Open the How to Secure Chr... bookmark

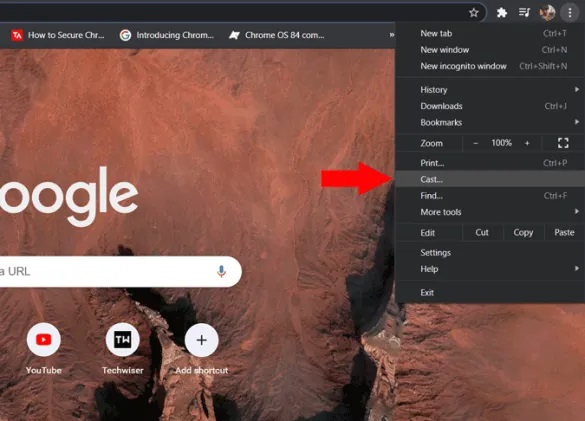pyautogui.click(x=58, y=35)
